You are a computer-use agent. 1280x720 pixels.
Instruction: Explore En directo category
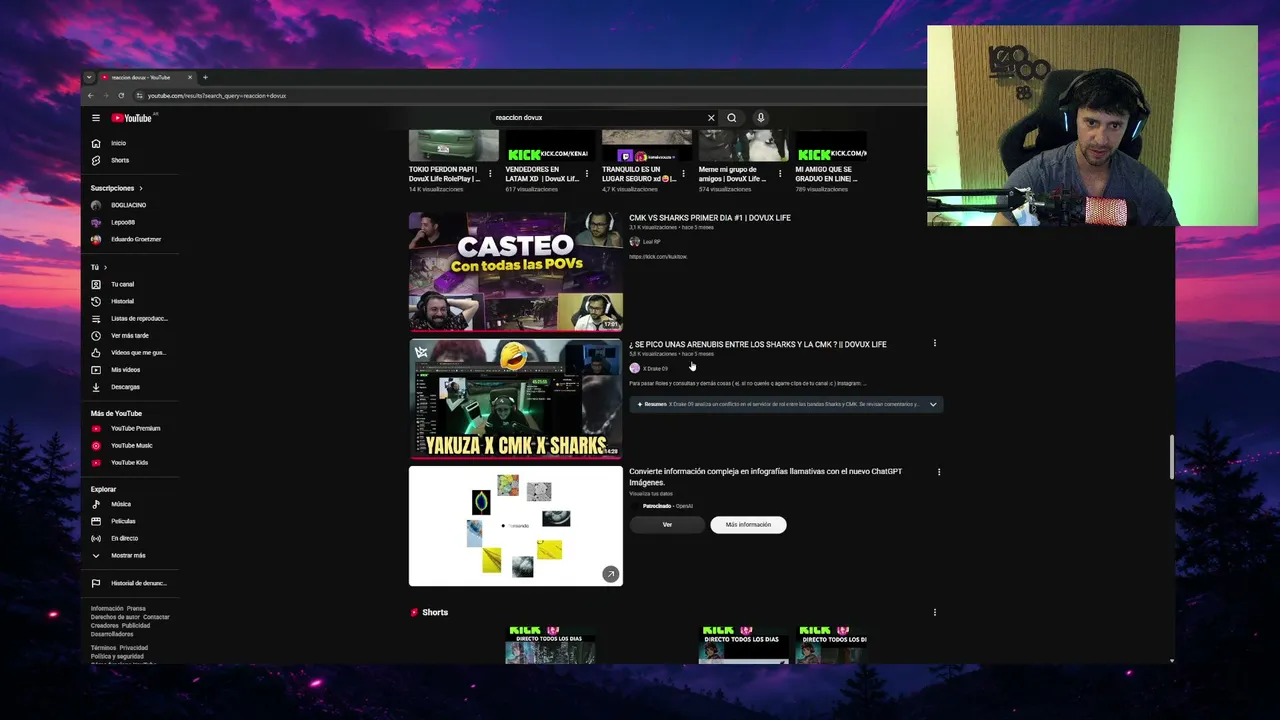124,538
